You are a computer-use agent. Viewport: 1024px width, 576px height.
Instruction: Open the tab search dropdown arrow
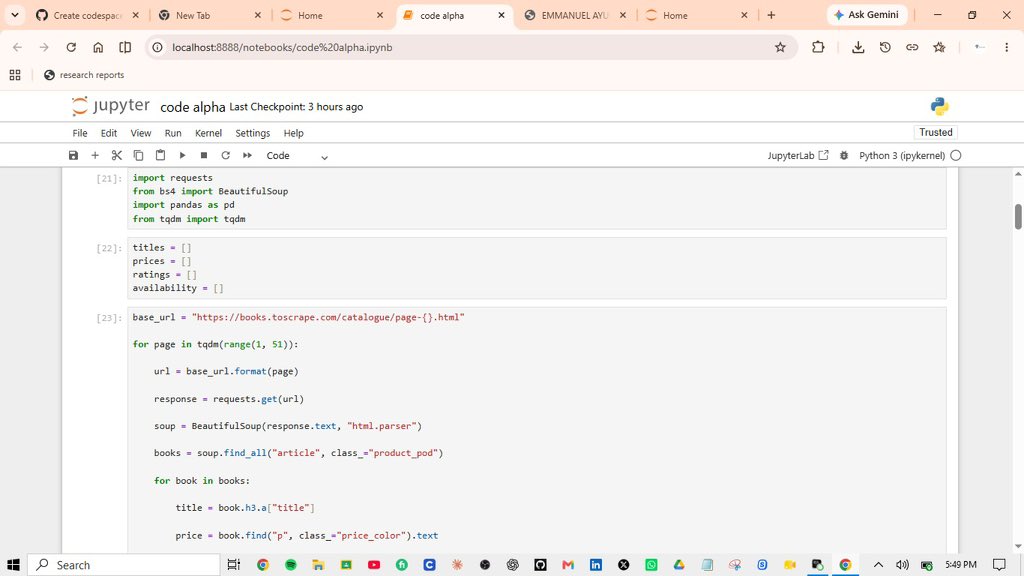tap(14, 15)
